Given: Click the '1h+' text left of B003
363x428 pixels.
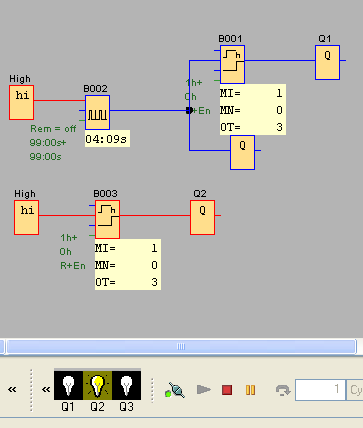Looking at the screenshot, I should (69, 238).
